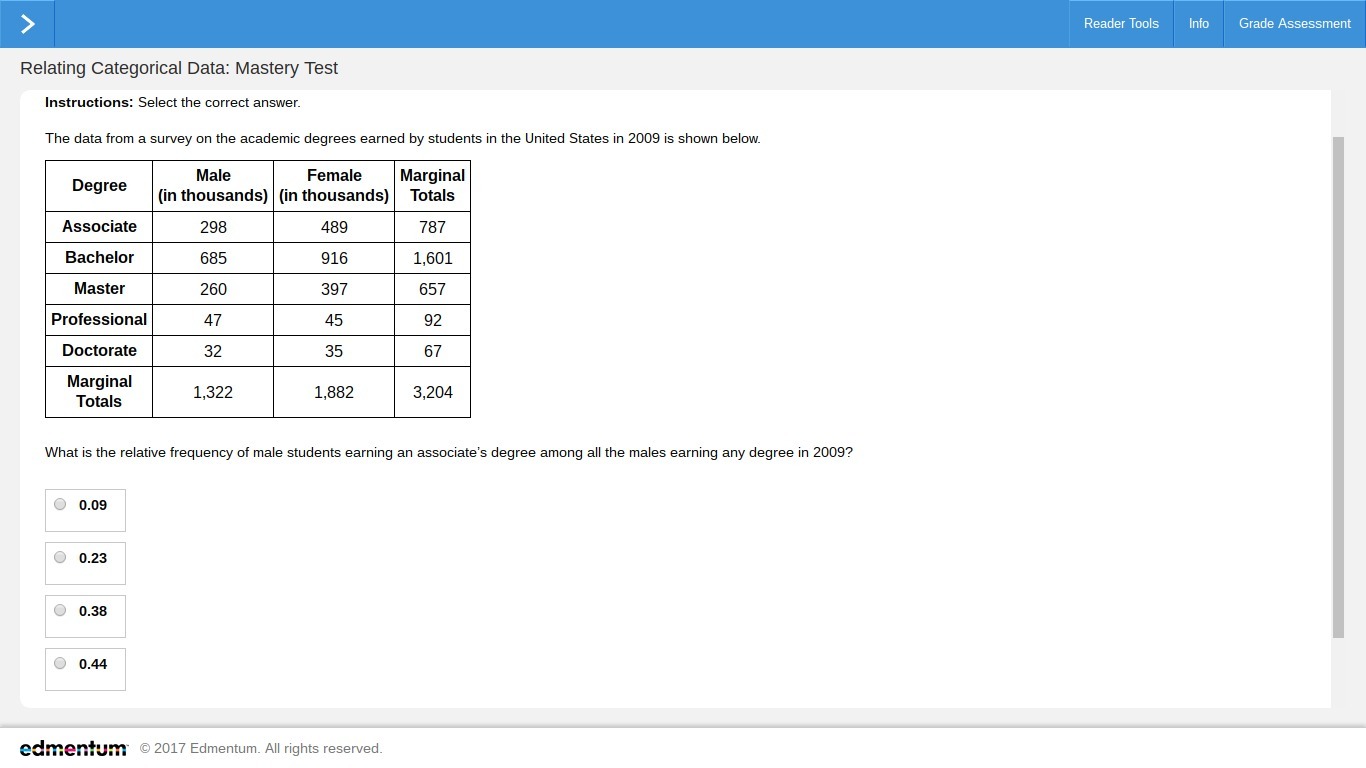Viewport: 1366px width, 768px height.
Task: Click the Bachelor row label
Action: click(x=99, y=258)
